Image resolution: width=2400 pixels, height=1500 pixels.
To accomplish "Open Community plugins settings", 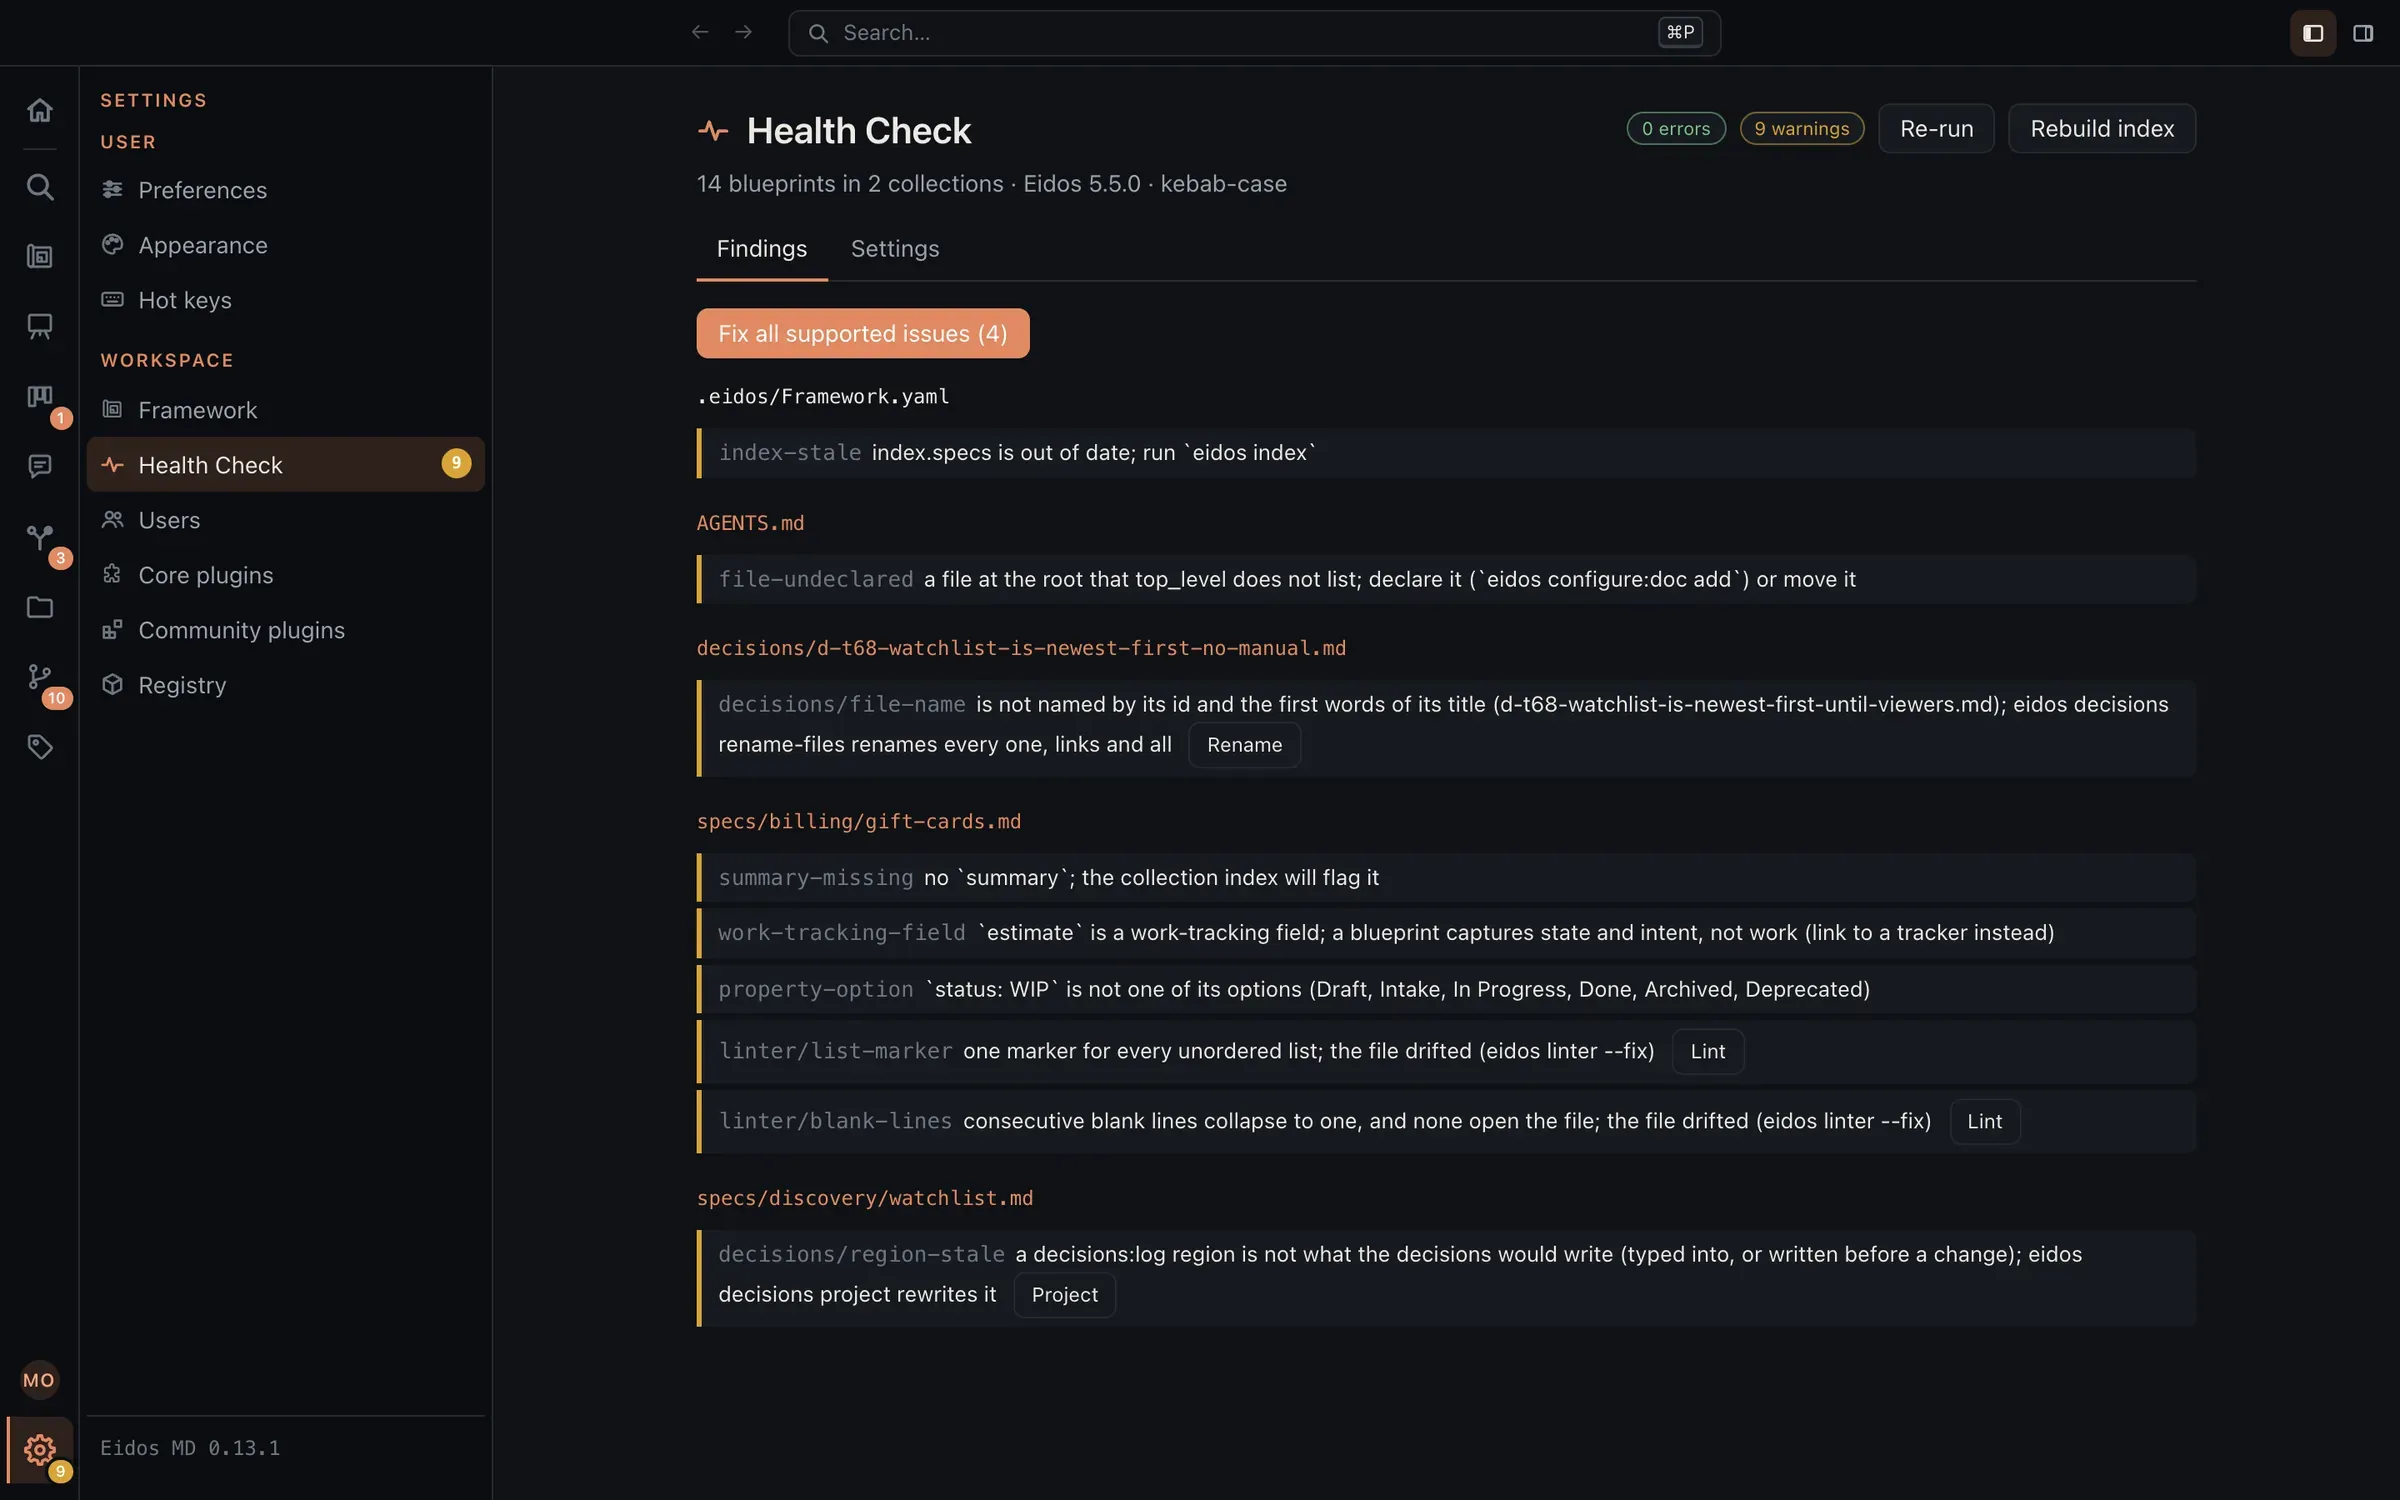I will tap(285, 630).
